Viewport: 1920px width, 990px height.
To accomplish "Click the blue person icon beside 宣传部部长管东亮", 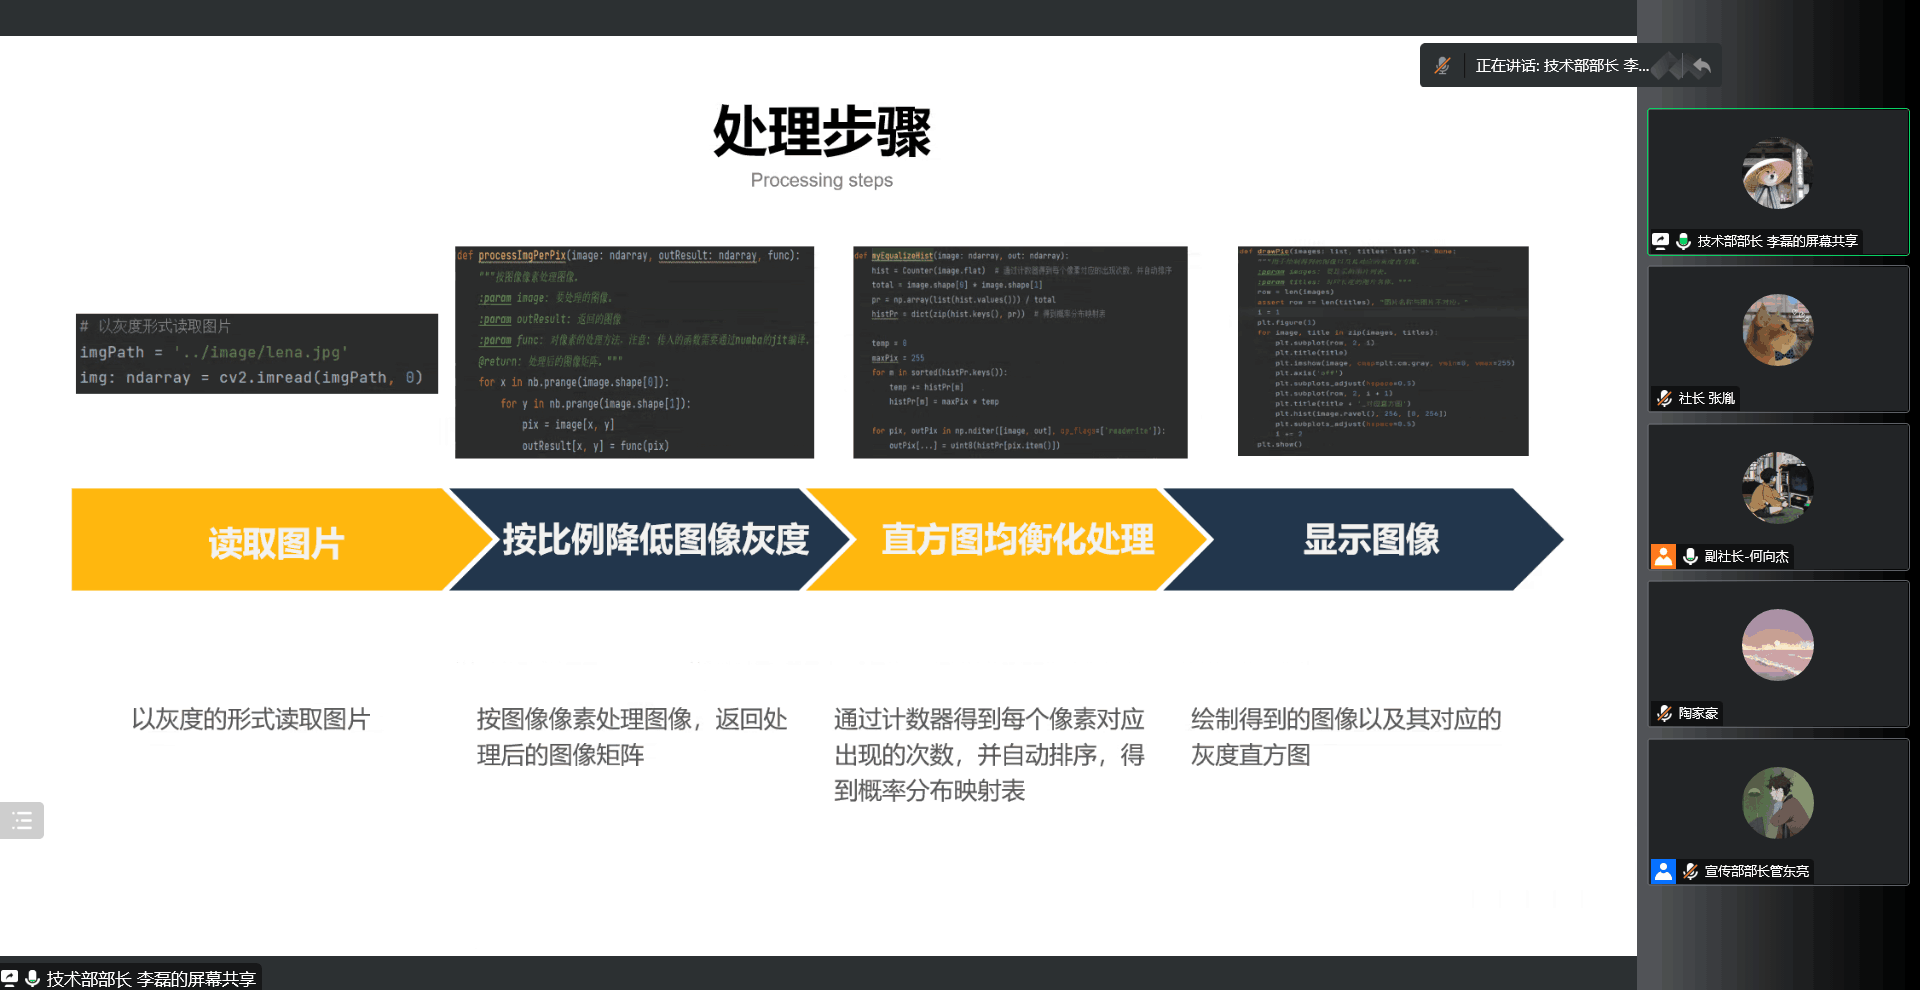I will tap(1663, 871).
